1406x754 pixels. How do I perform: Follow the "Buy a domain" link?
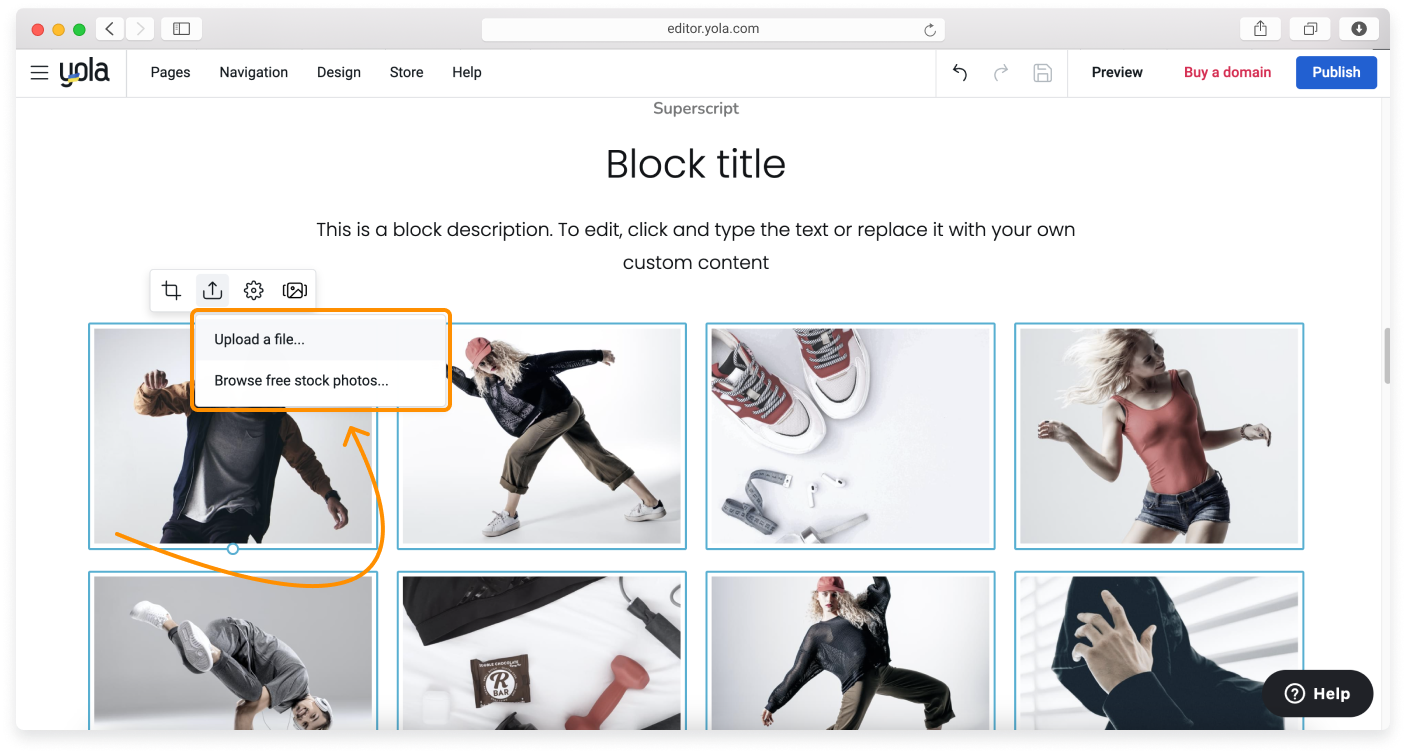pyautogui.click(x=1227, y=72)
